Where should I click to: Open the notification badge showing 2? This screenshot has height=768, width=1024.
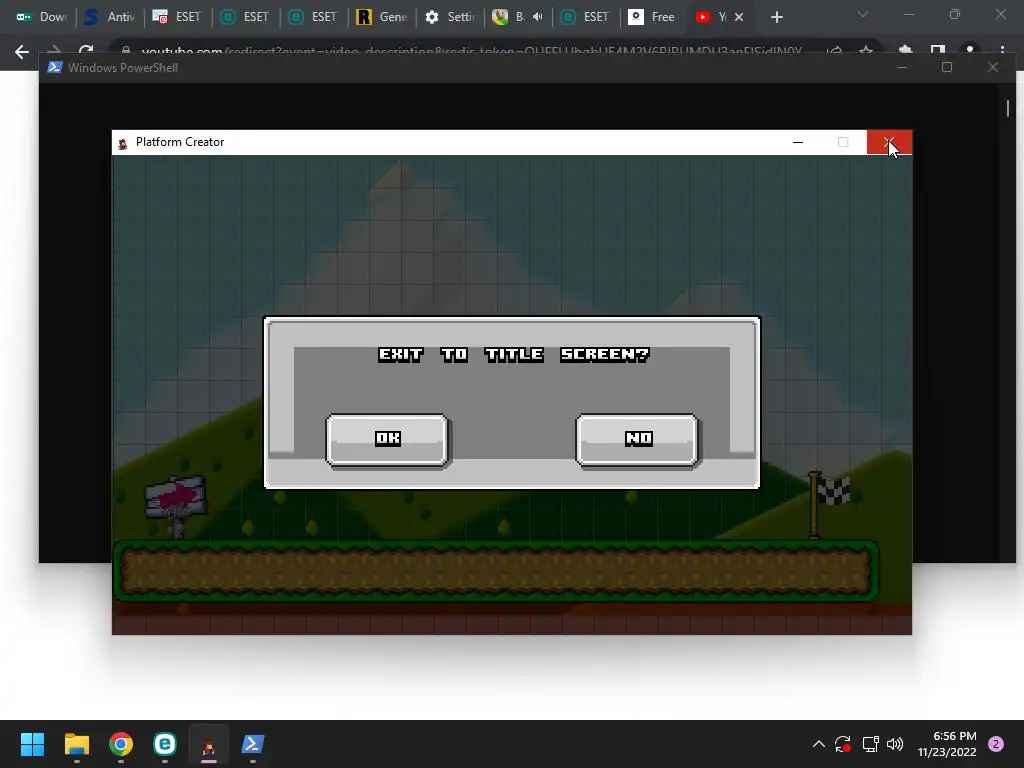995,744
